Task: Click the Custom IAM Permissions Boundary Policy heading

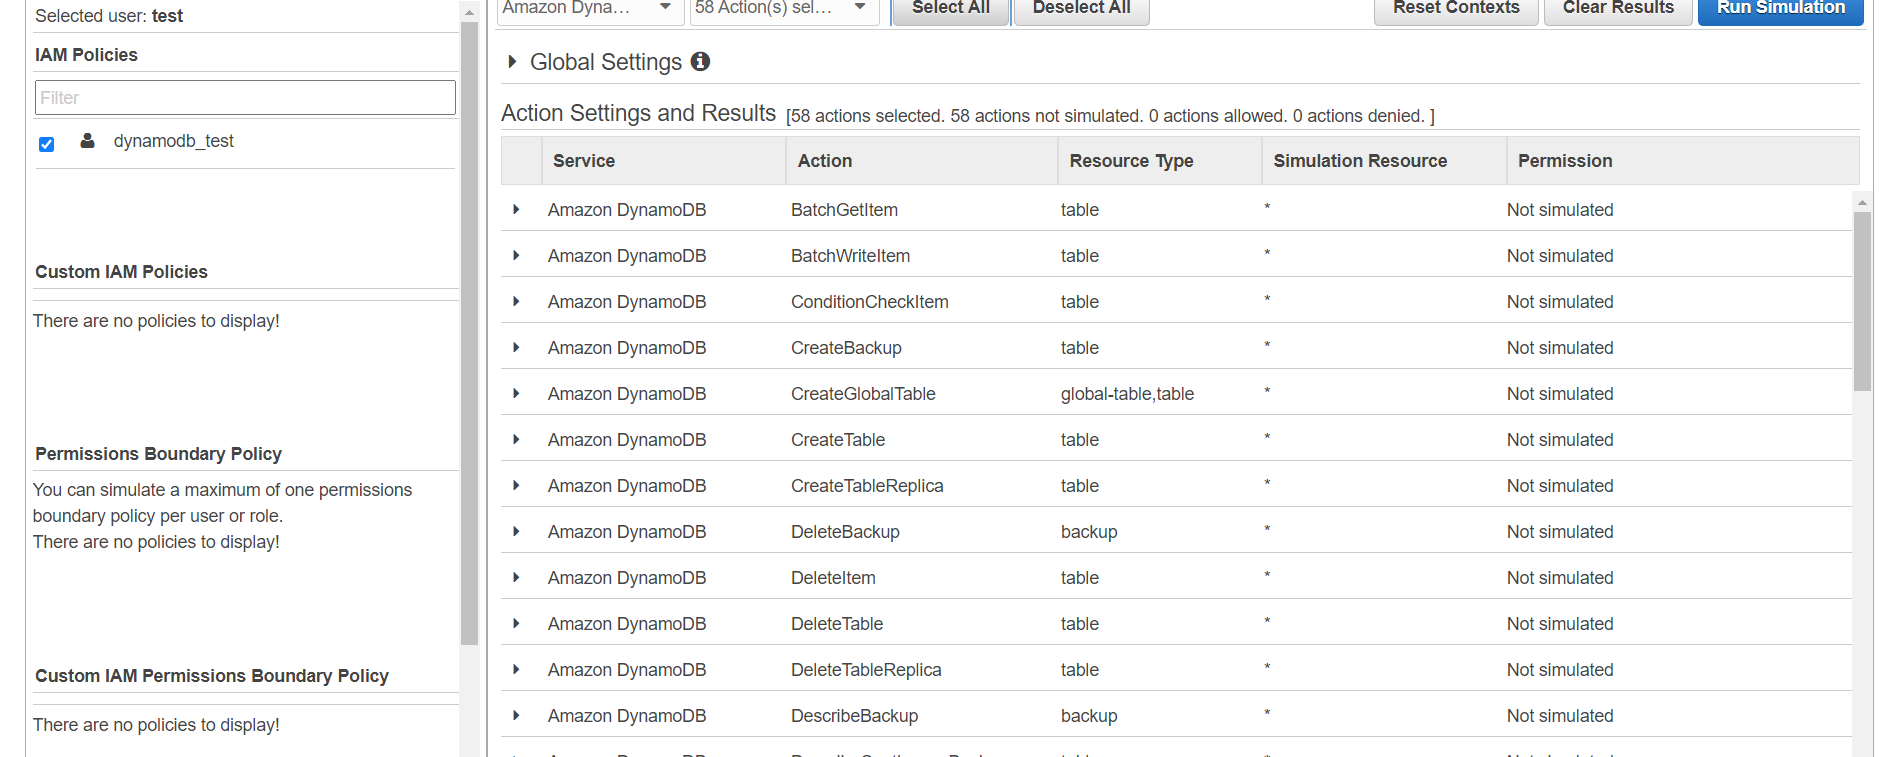Action: (211, 676)
